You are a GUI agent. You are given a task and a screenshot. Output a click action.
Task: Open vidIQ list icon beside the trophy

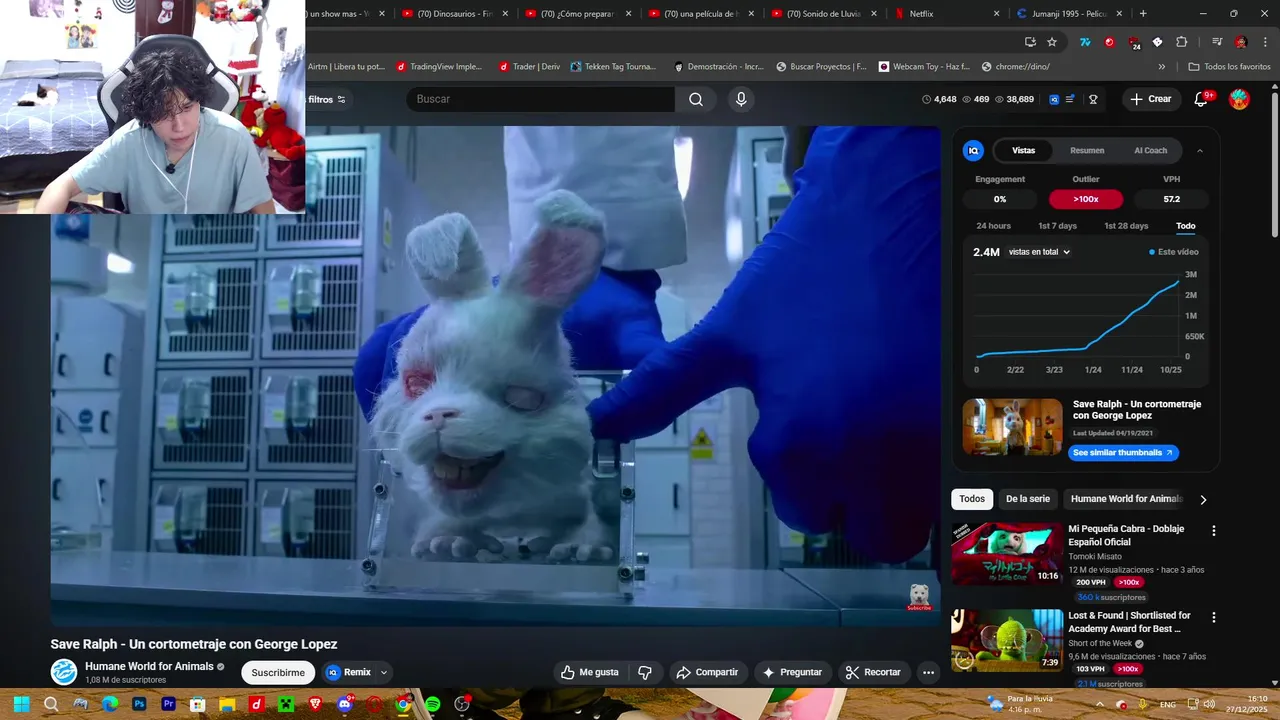[1070, 99]
